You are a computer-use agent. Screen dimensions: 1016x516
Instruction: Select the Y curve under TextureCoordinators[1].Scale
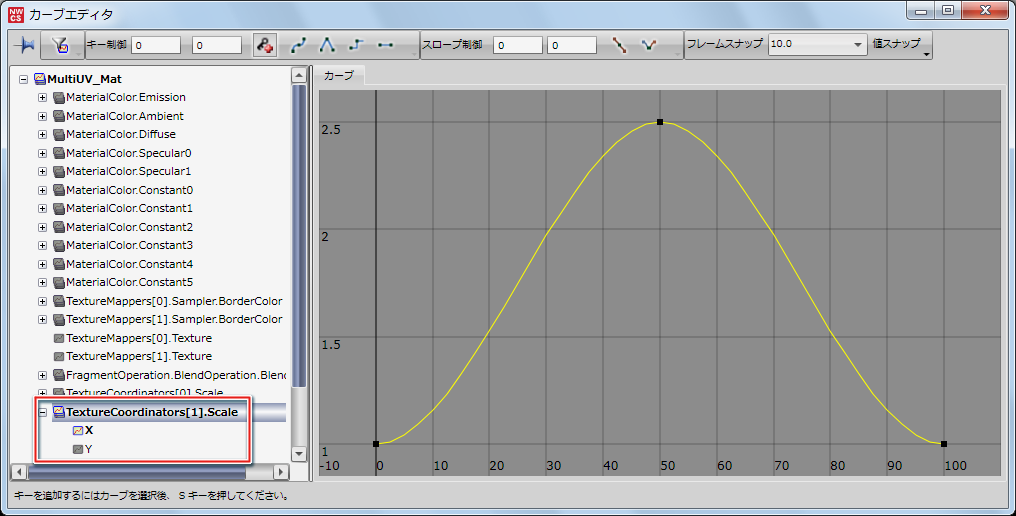pyautogui.click(x=88, y=450)
